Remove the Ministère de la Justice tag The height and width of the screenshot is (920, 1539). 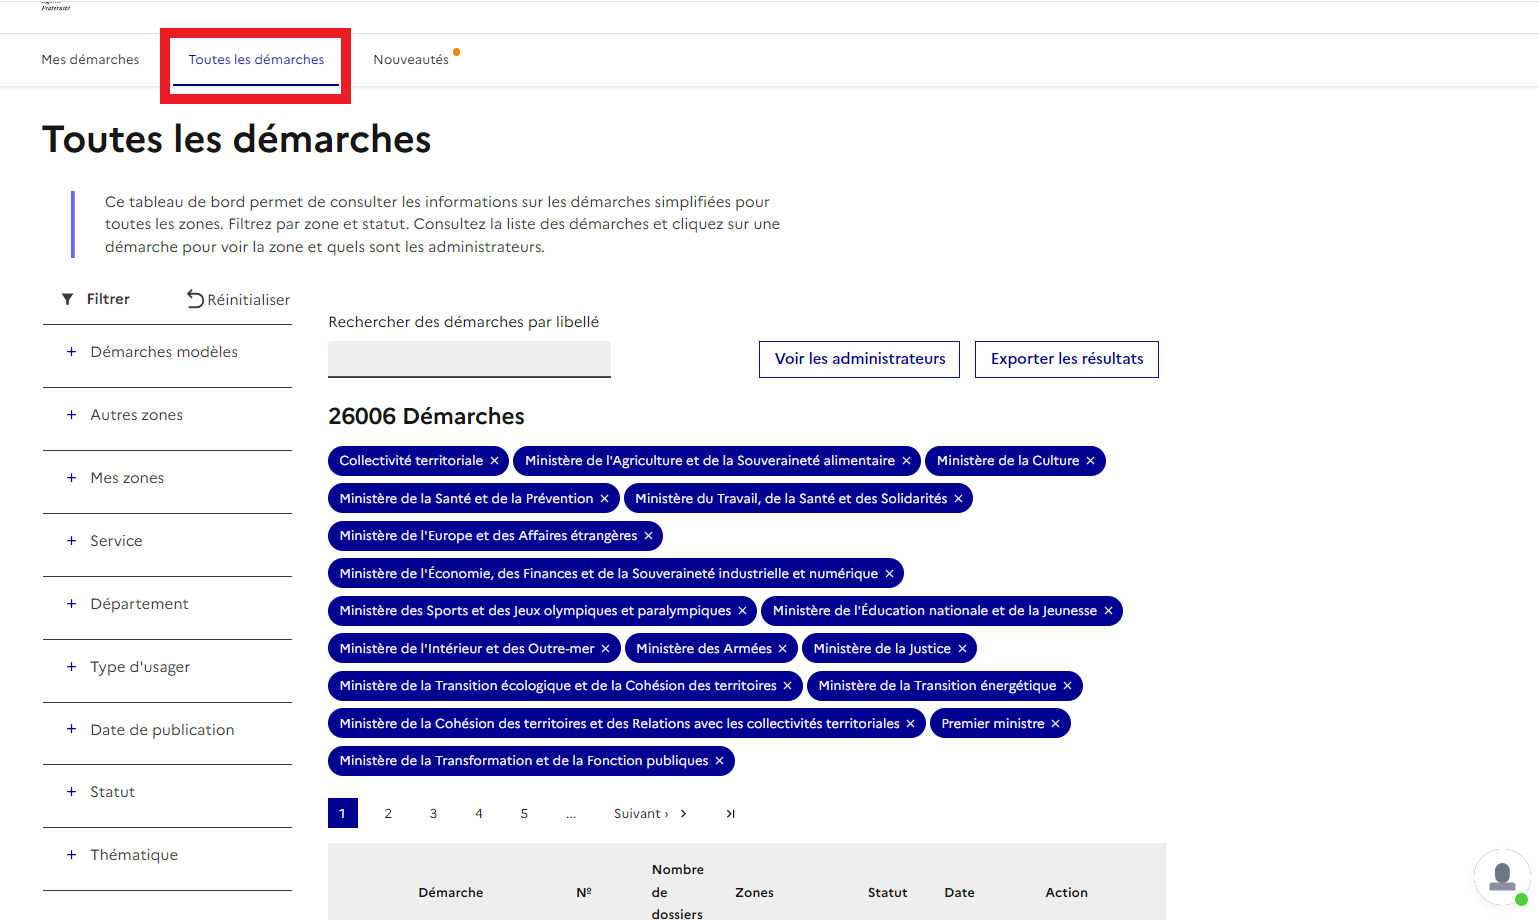click(962, 649)
